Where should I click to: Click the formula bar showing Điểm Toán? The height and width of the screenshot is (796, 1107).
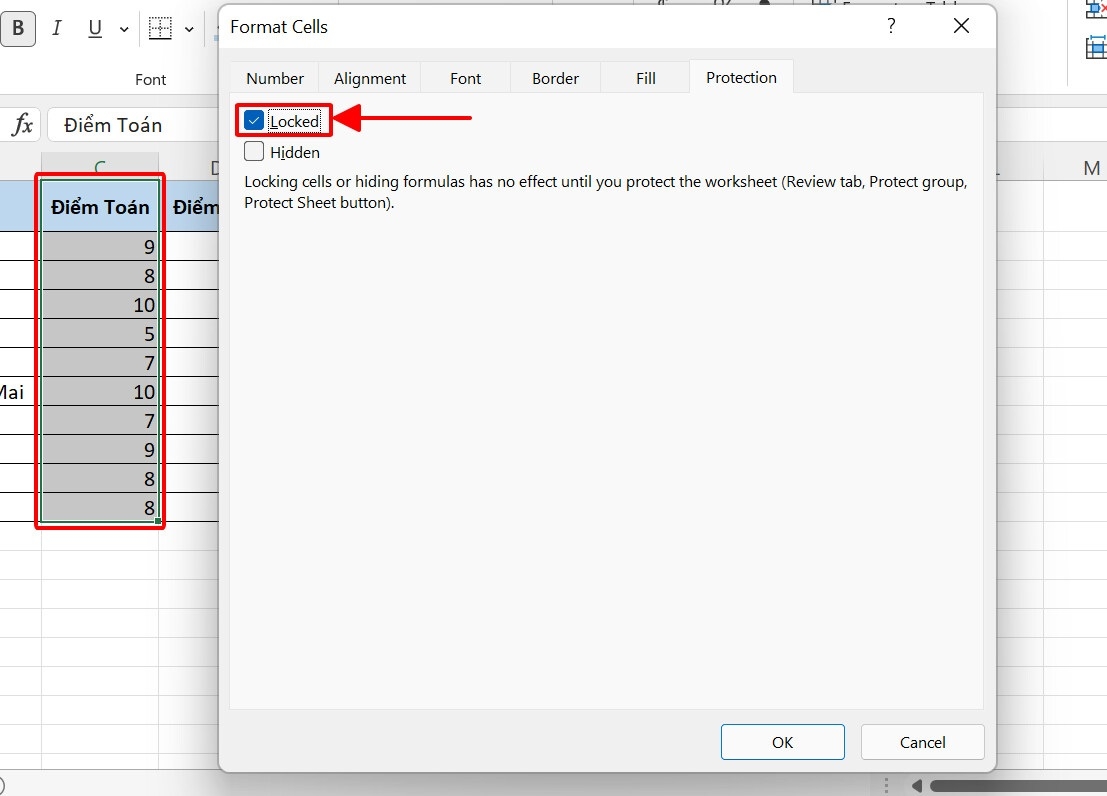(x=133, y=125)
